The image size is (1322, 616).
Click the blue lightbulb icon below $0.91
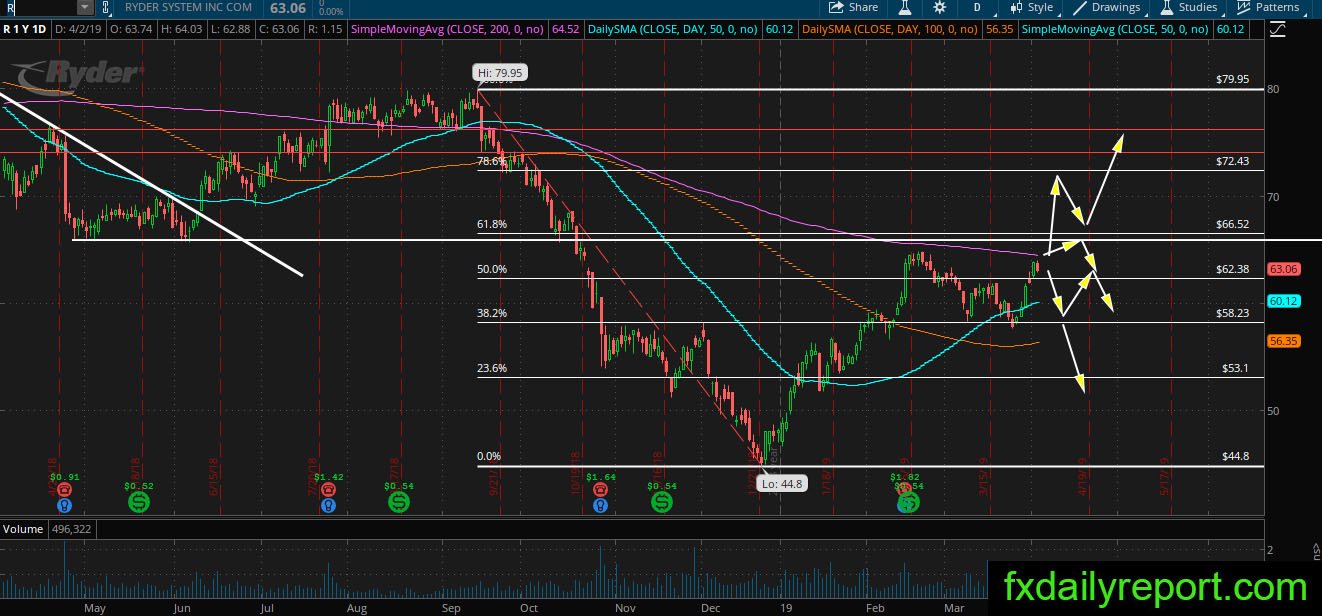click(x=64, y=504)
